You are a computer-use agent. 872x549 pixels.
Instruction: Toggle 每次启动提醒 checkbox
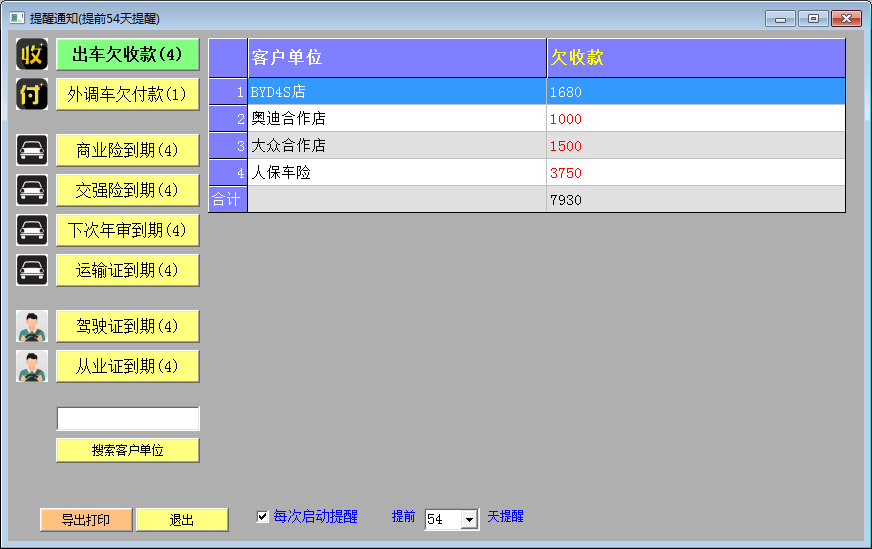coord(262,517)
